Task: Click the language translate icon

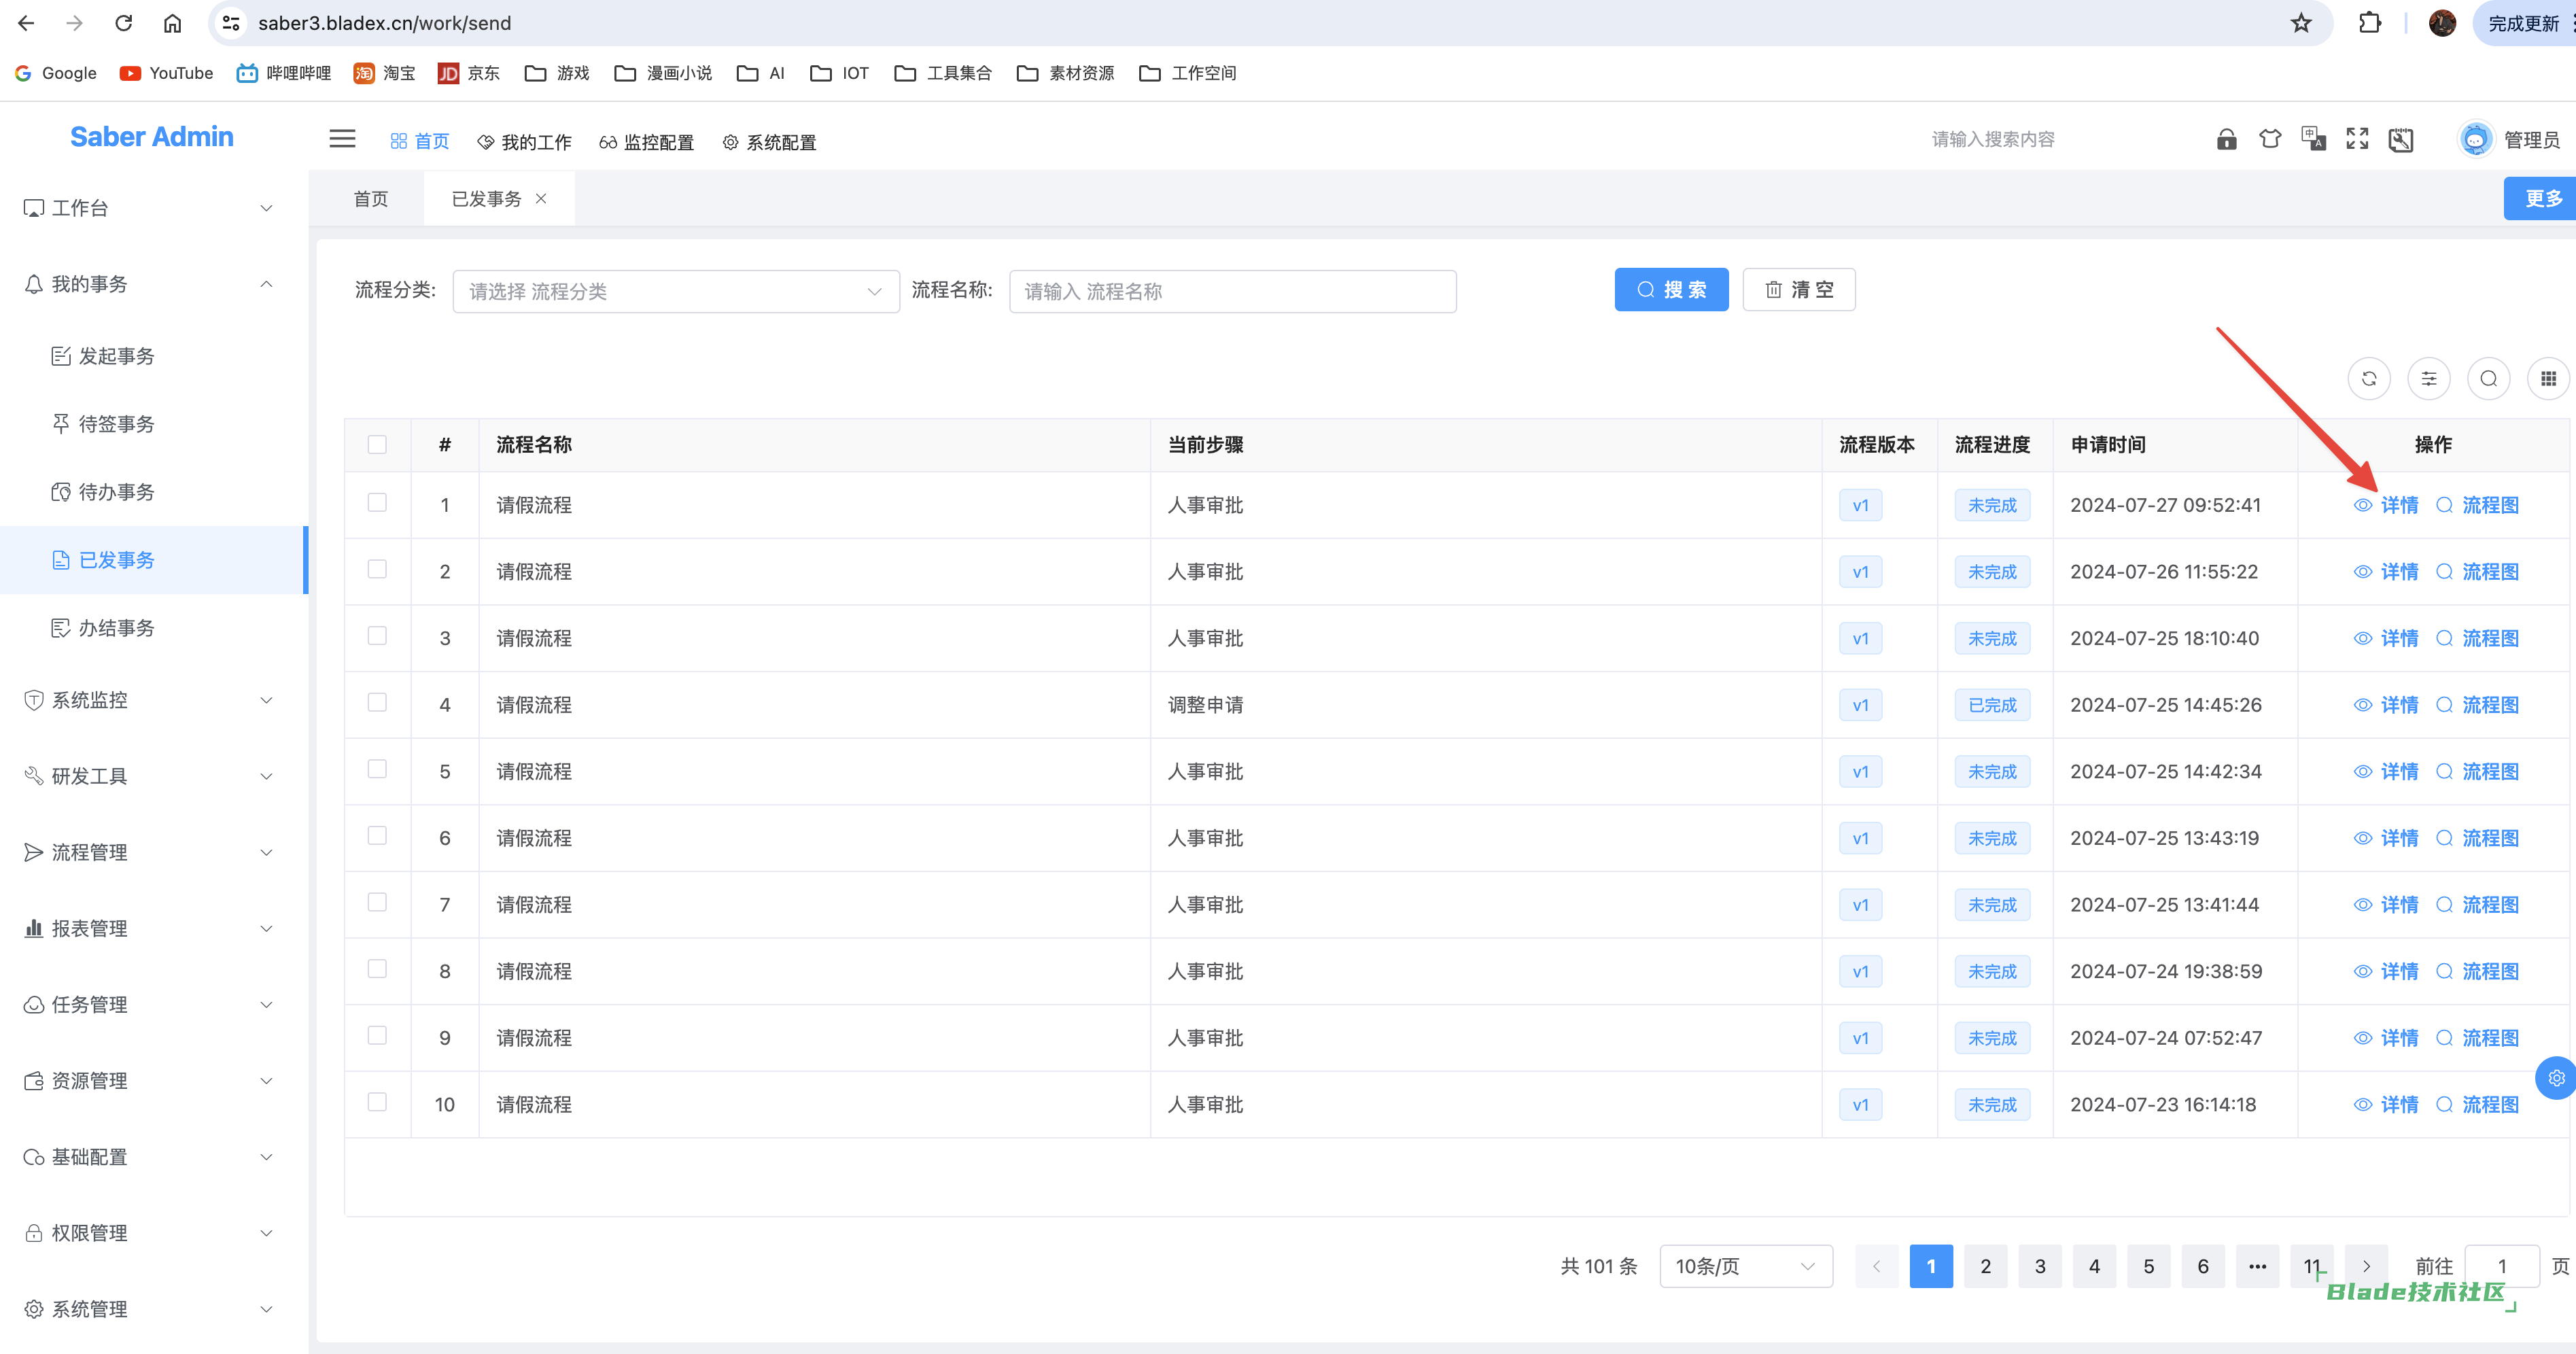Action: point(2313,139)
